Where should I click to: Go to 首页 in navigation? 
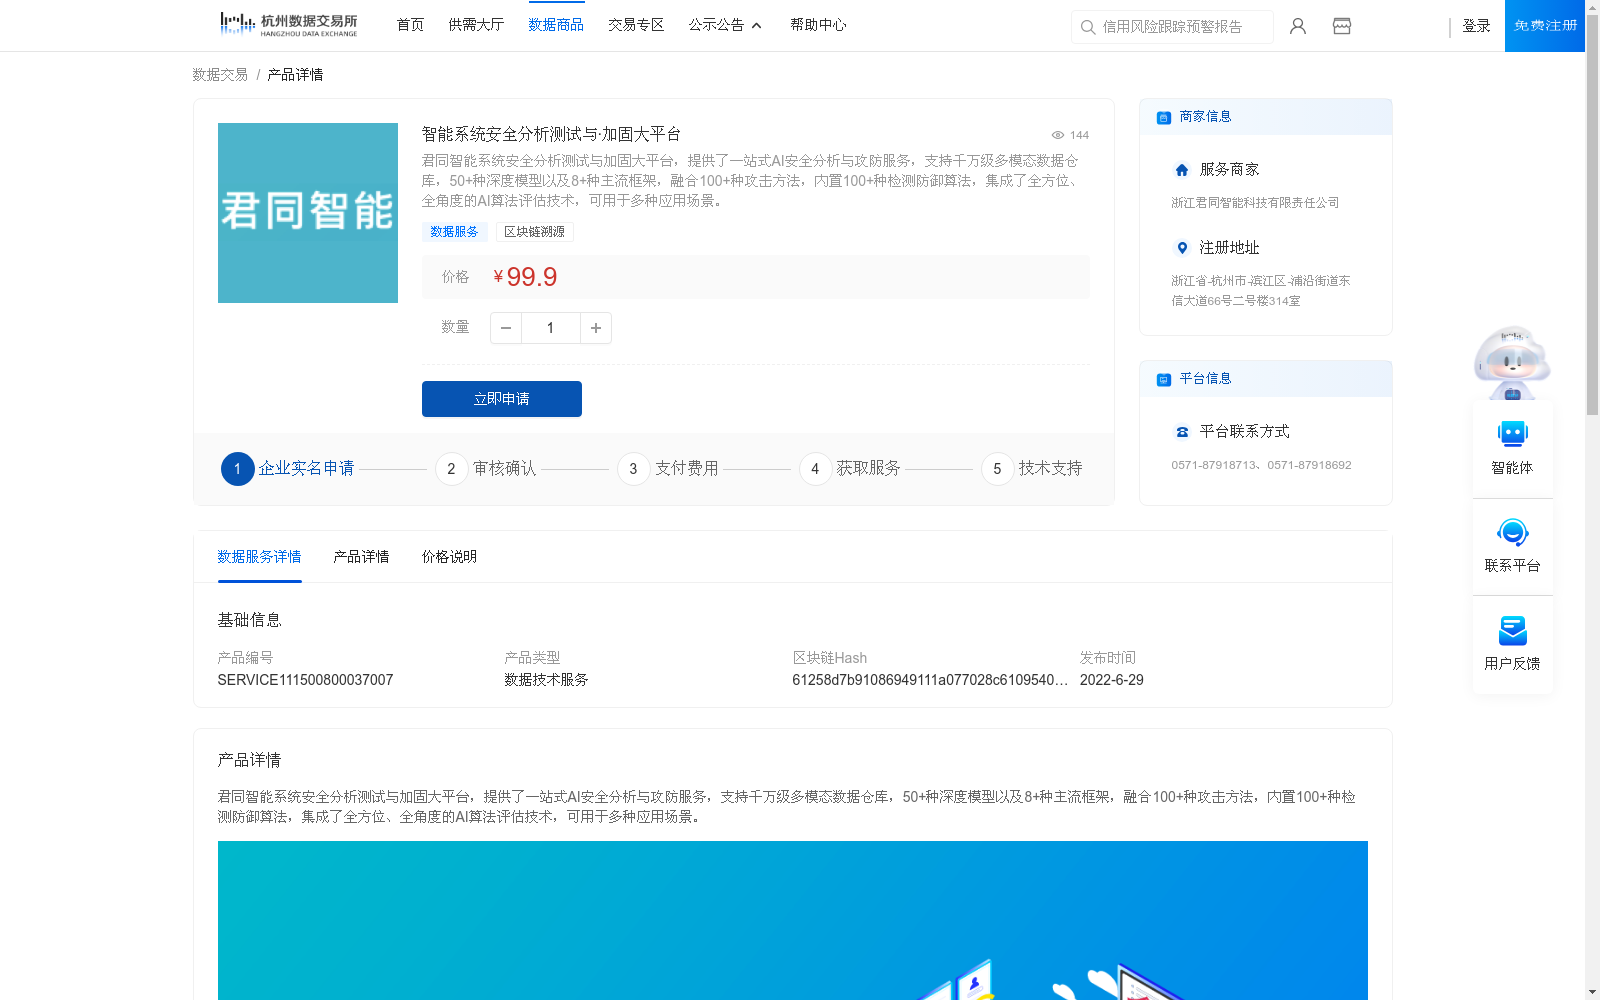410,25
